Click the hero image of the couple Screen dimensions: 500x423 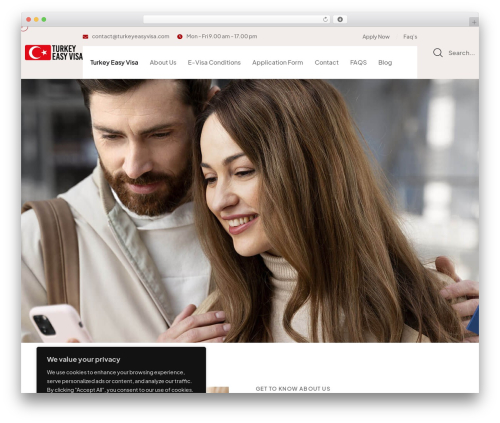pyautogui.click(x=250, y=211)
